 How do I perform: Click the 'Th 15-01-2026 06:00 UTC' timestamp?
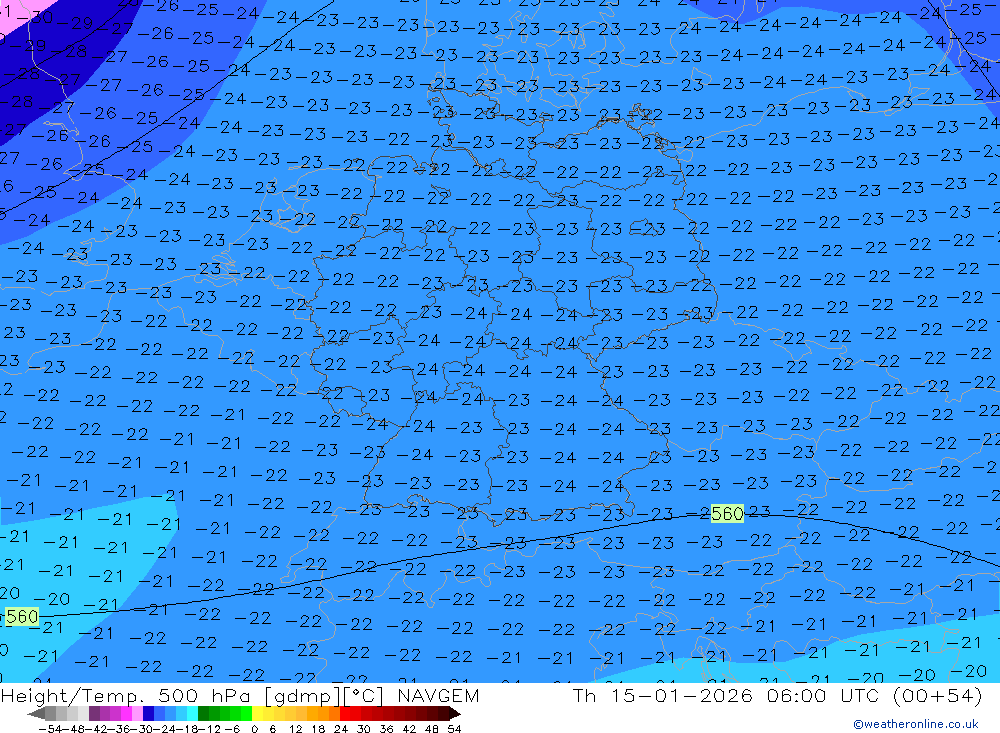tap(726, 695)
